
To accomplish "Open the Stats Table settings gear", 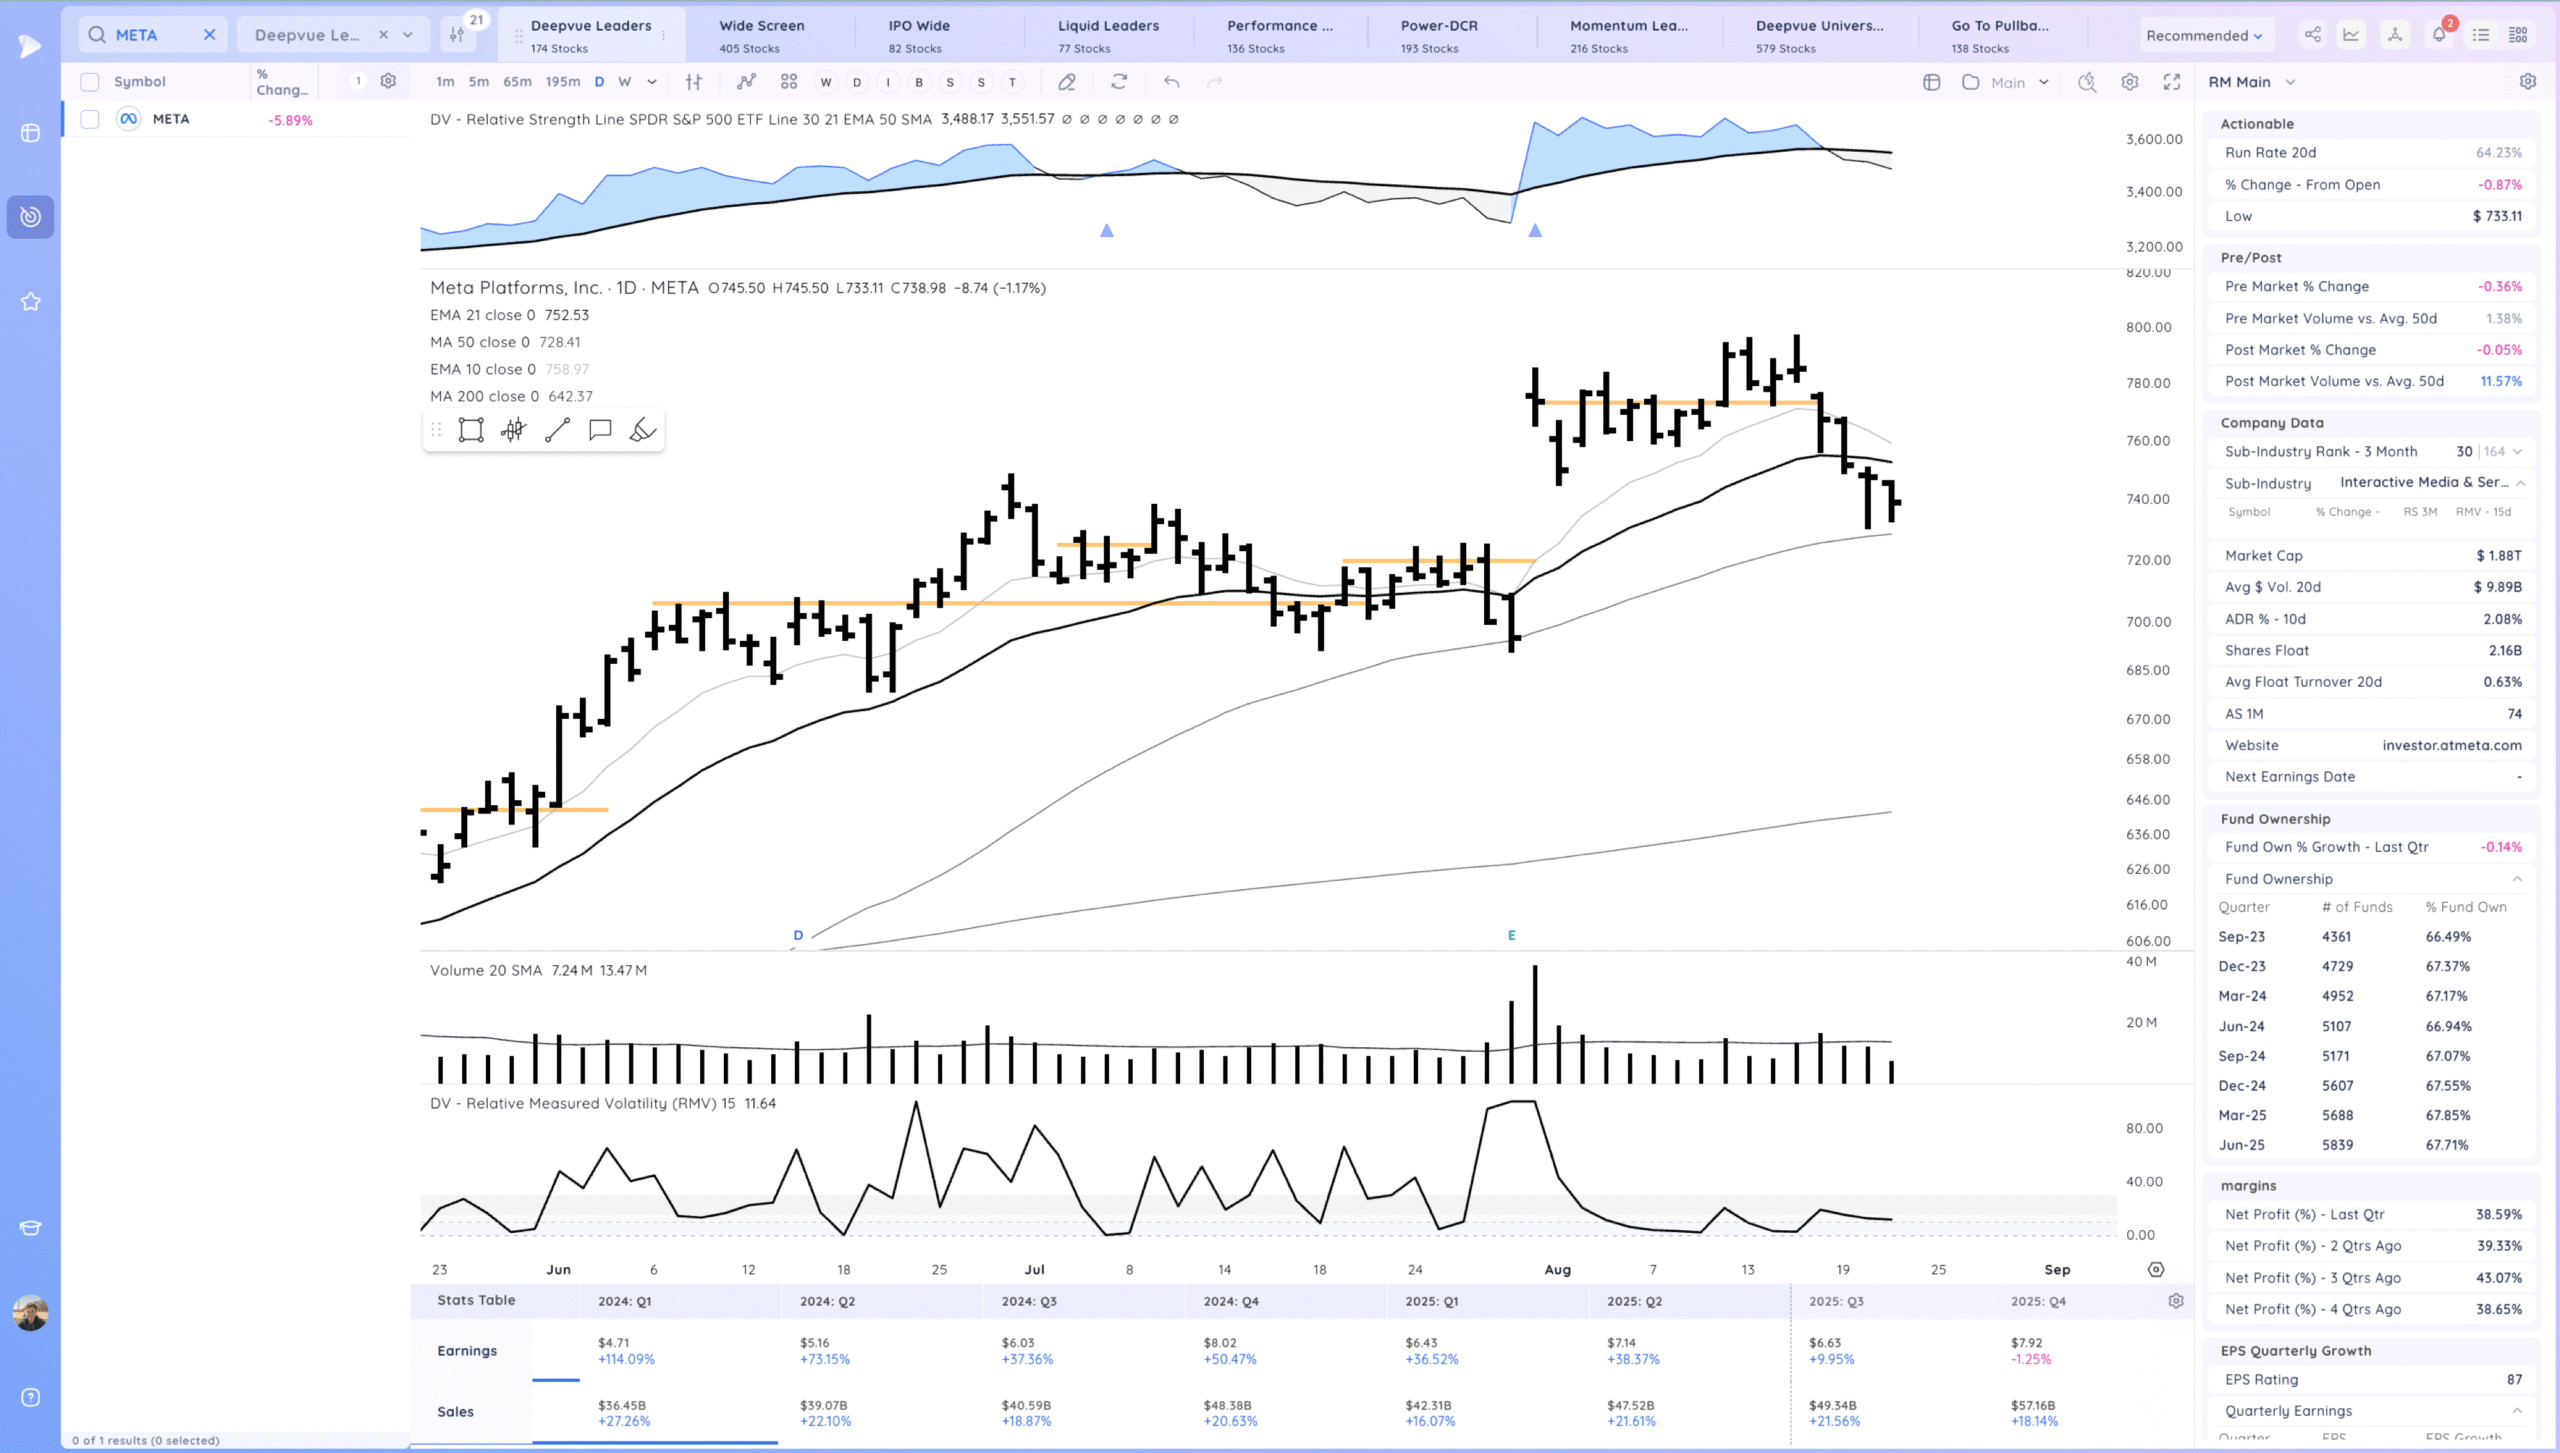I will [x=2176, y=1301].
